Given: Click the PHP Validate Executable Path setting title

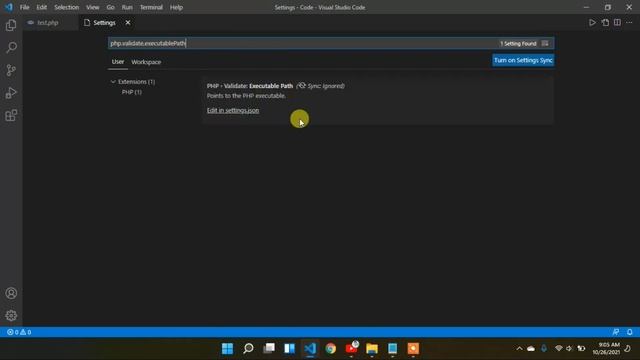Looking at the screenshot, I should click(x=250, y=86).
